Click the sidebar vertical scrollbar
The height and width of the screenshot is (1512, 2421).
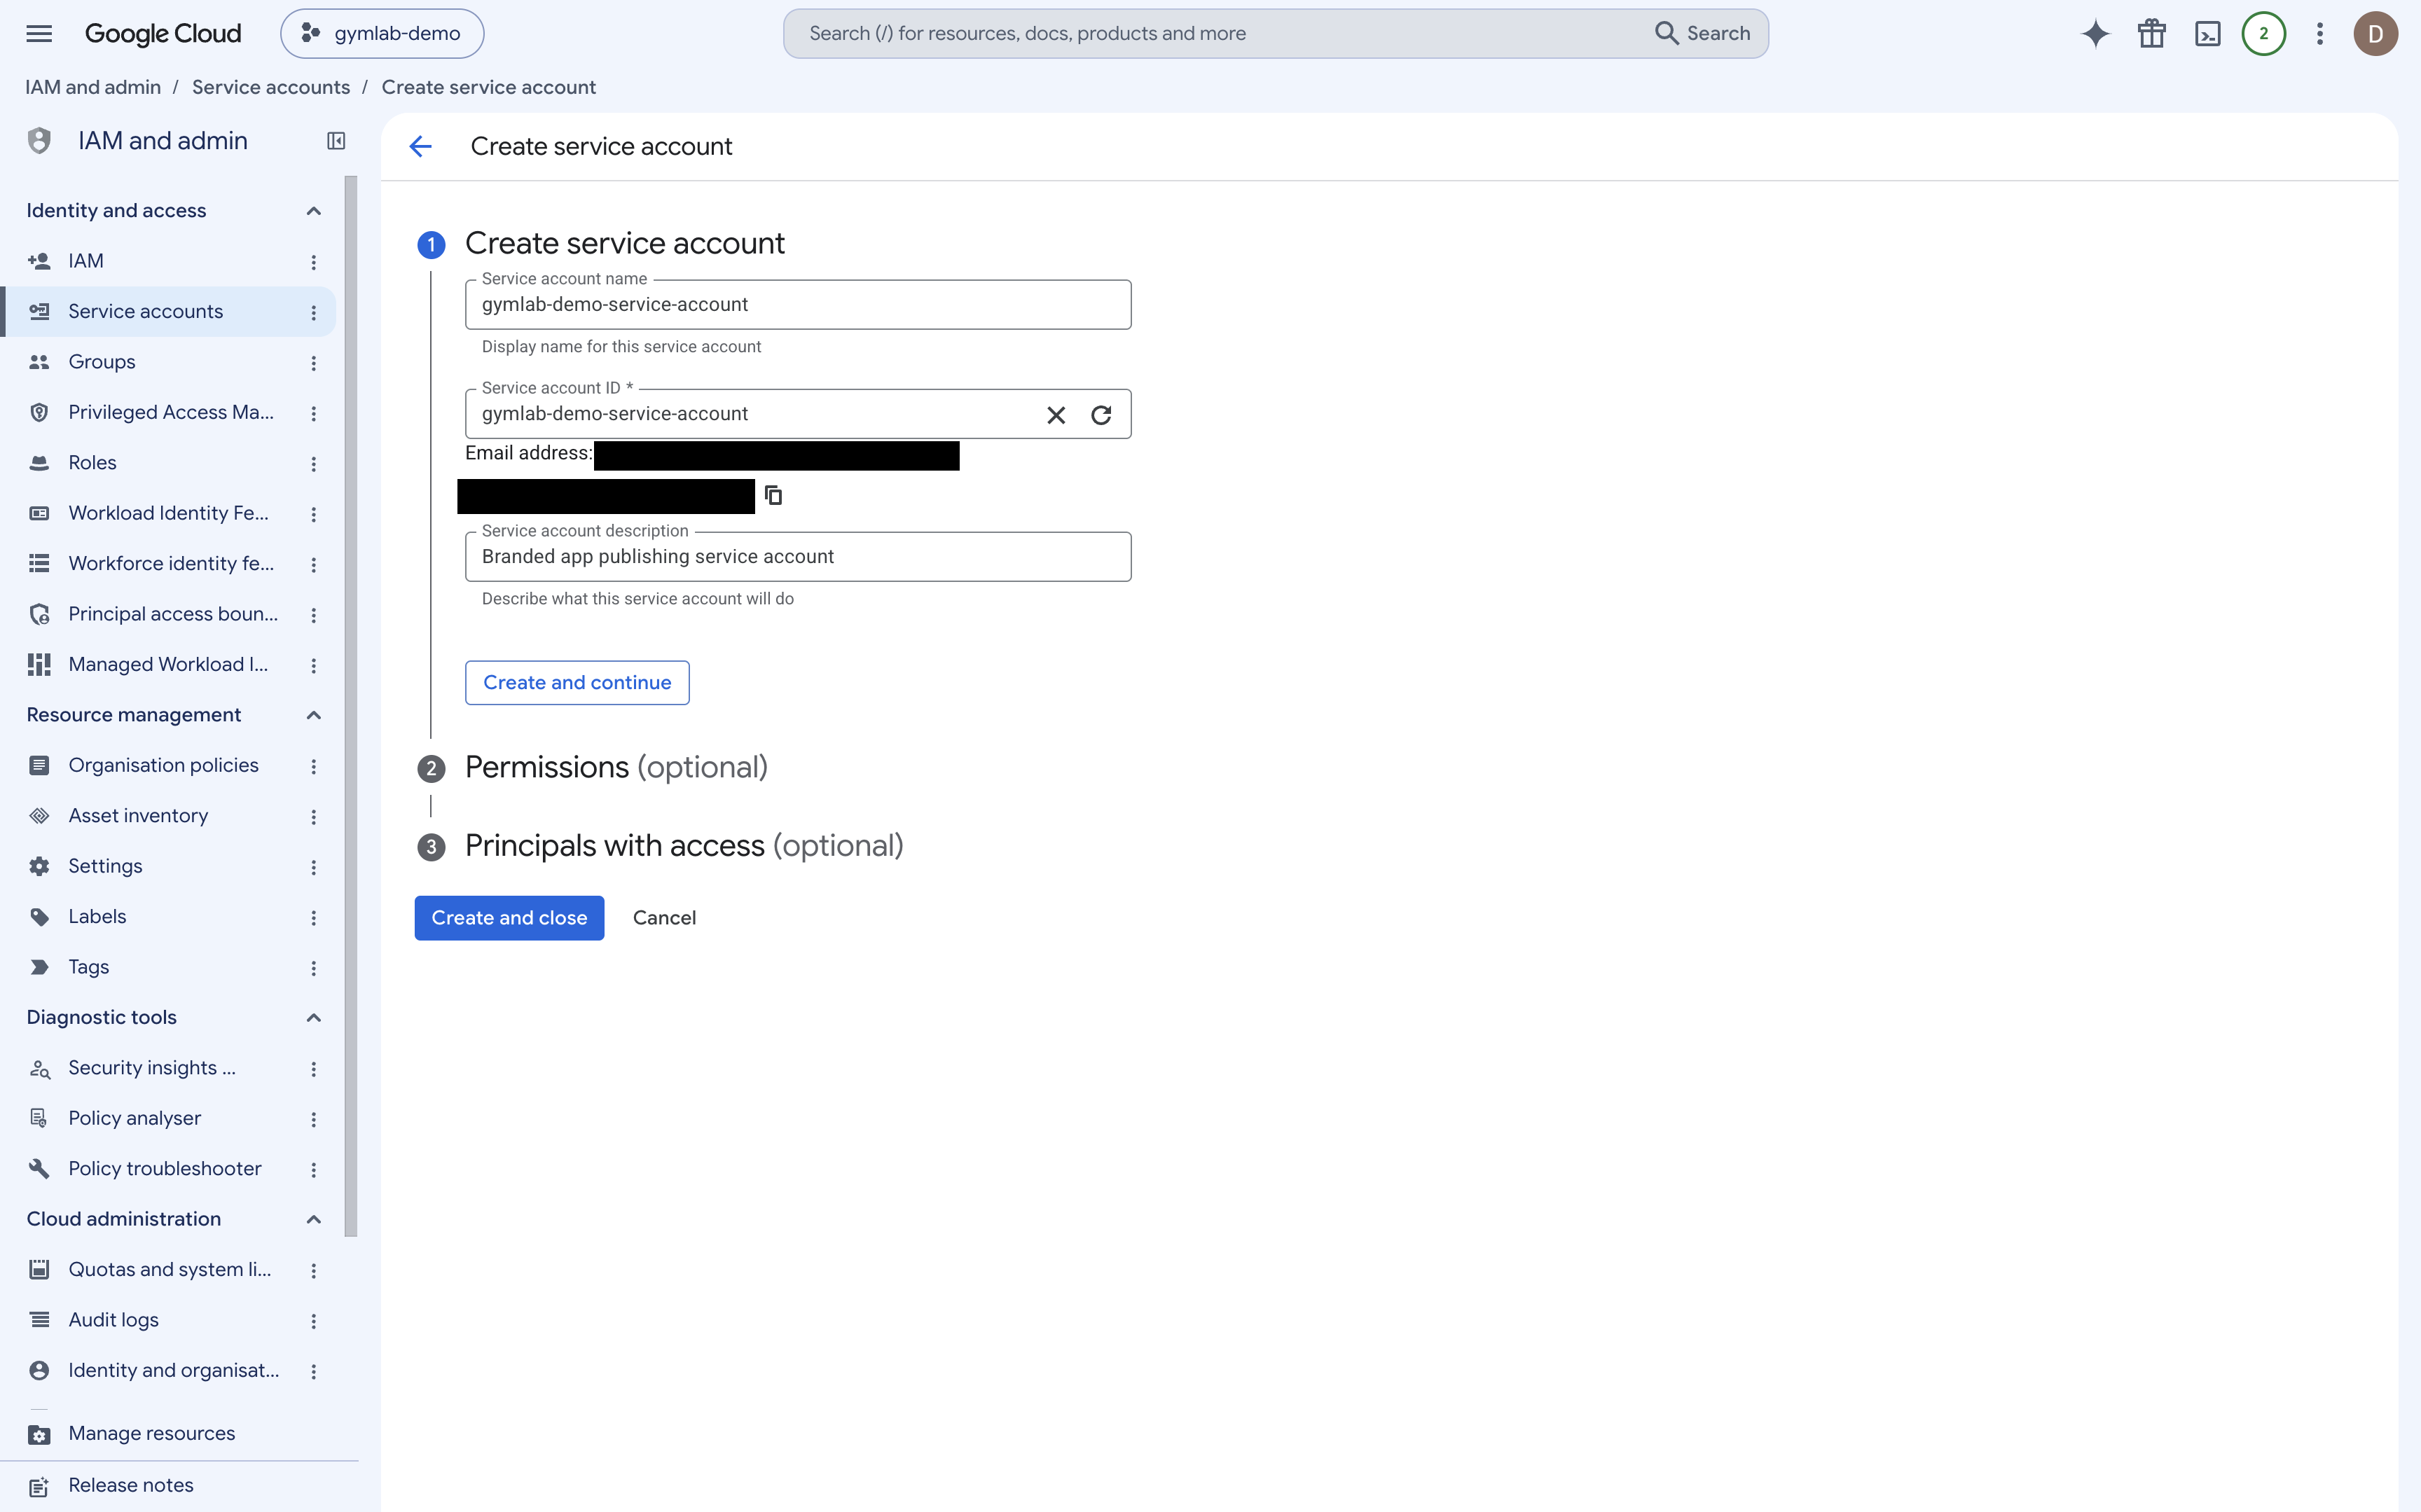point(351,706)
